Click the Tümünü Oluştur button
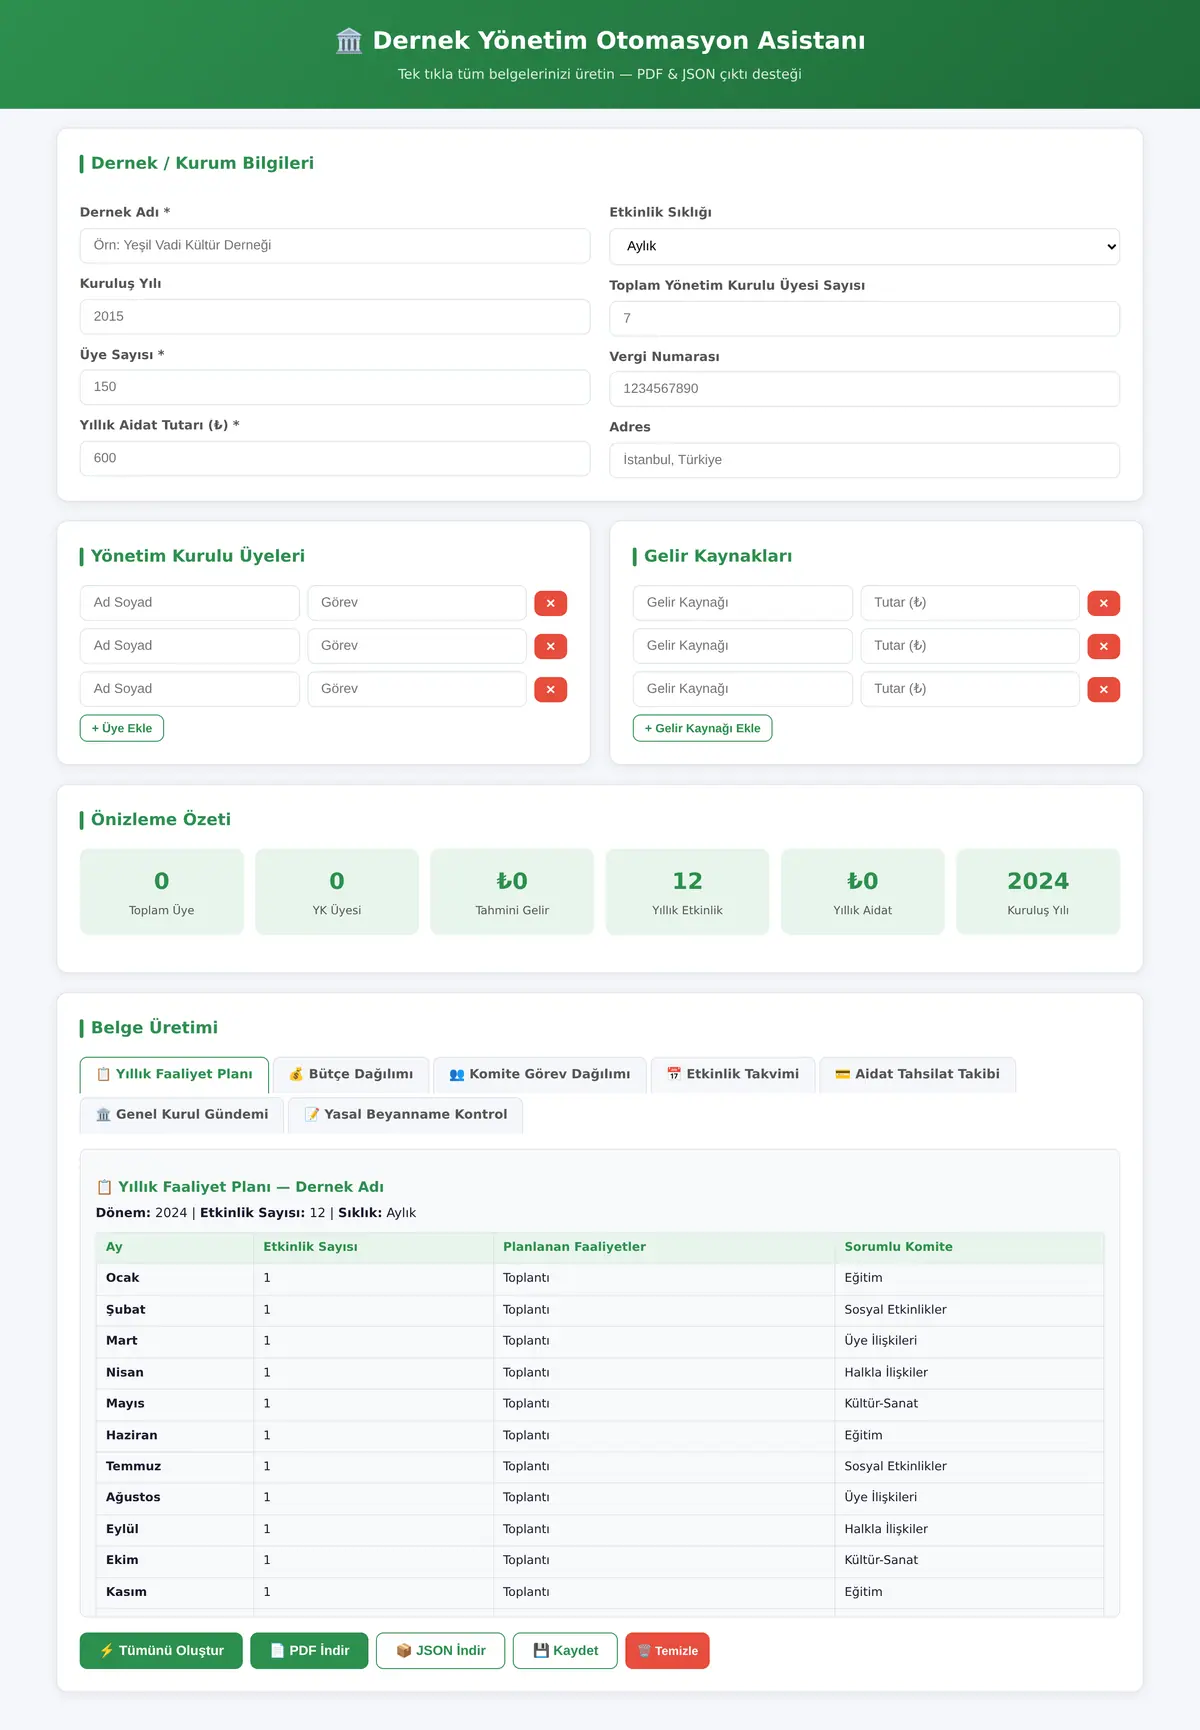 [x=161, y=1651]
